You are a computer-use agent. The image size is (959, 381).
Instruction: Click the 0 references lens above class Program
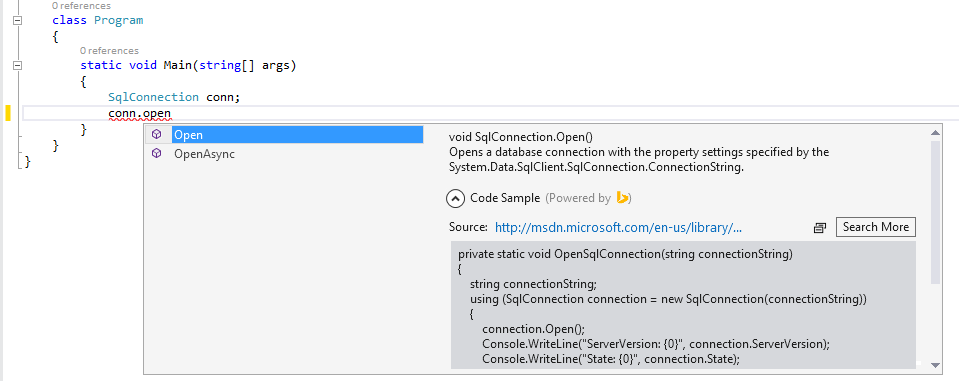(81, 6)
